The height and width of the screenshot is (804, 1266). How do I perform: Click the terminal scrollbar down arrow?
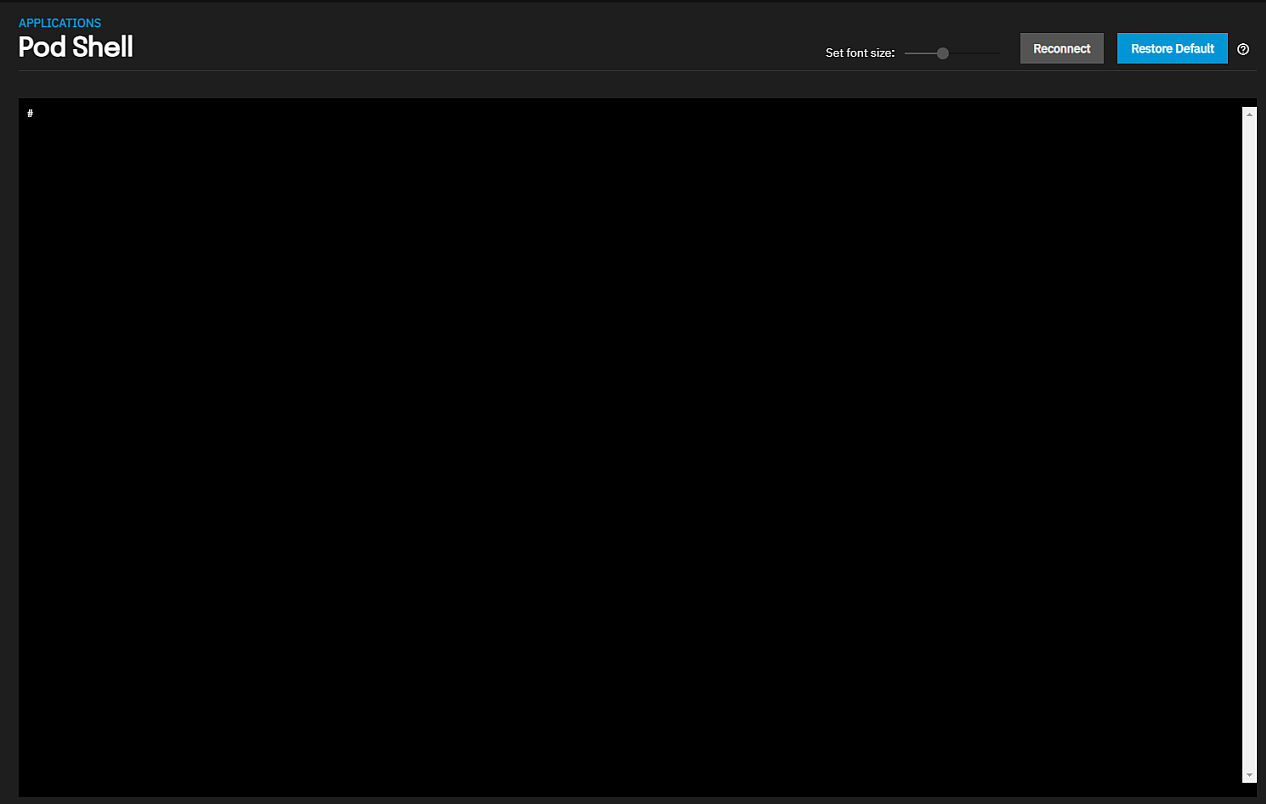coord(1249,775)
